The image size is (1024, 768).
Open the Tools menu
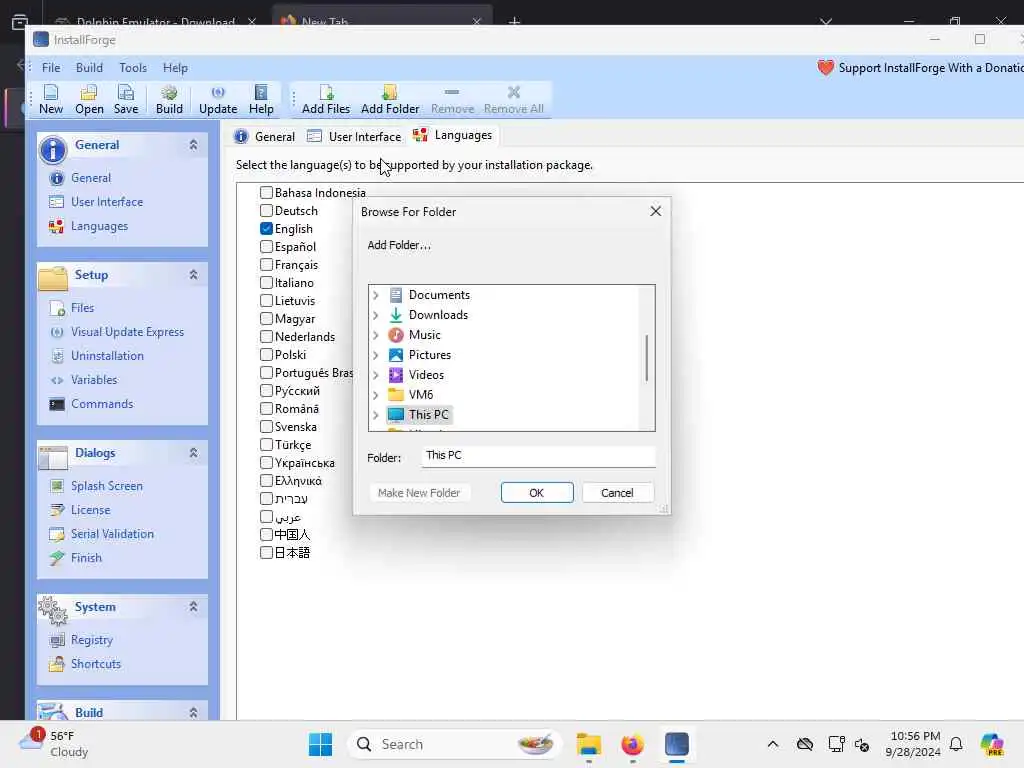coord(133,67)
